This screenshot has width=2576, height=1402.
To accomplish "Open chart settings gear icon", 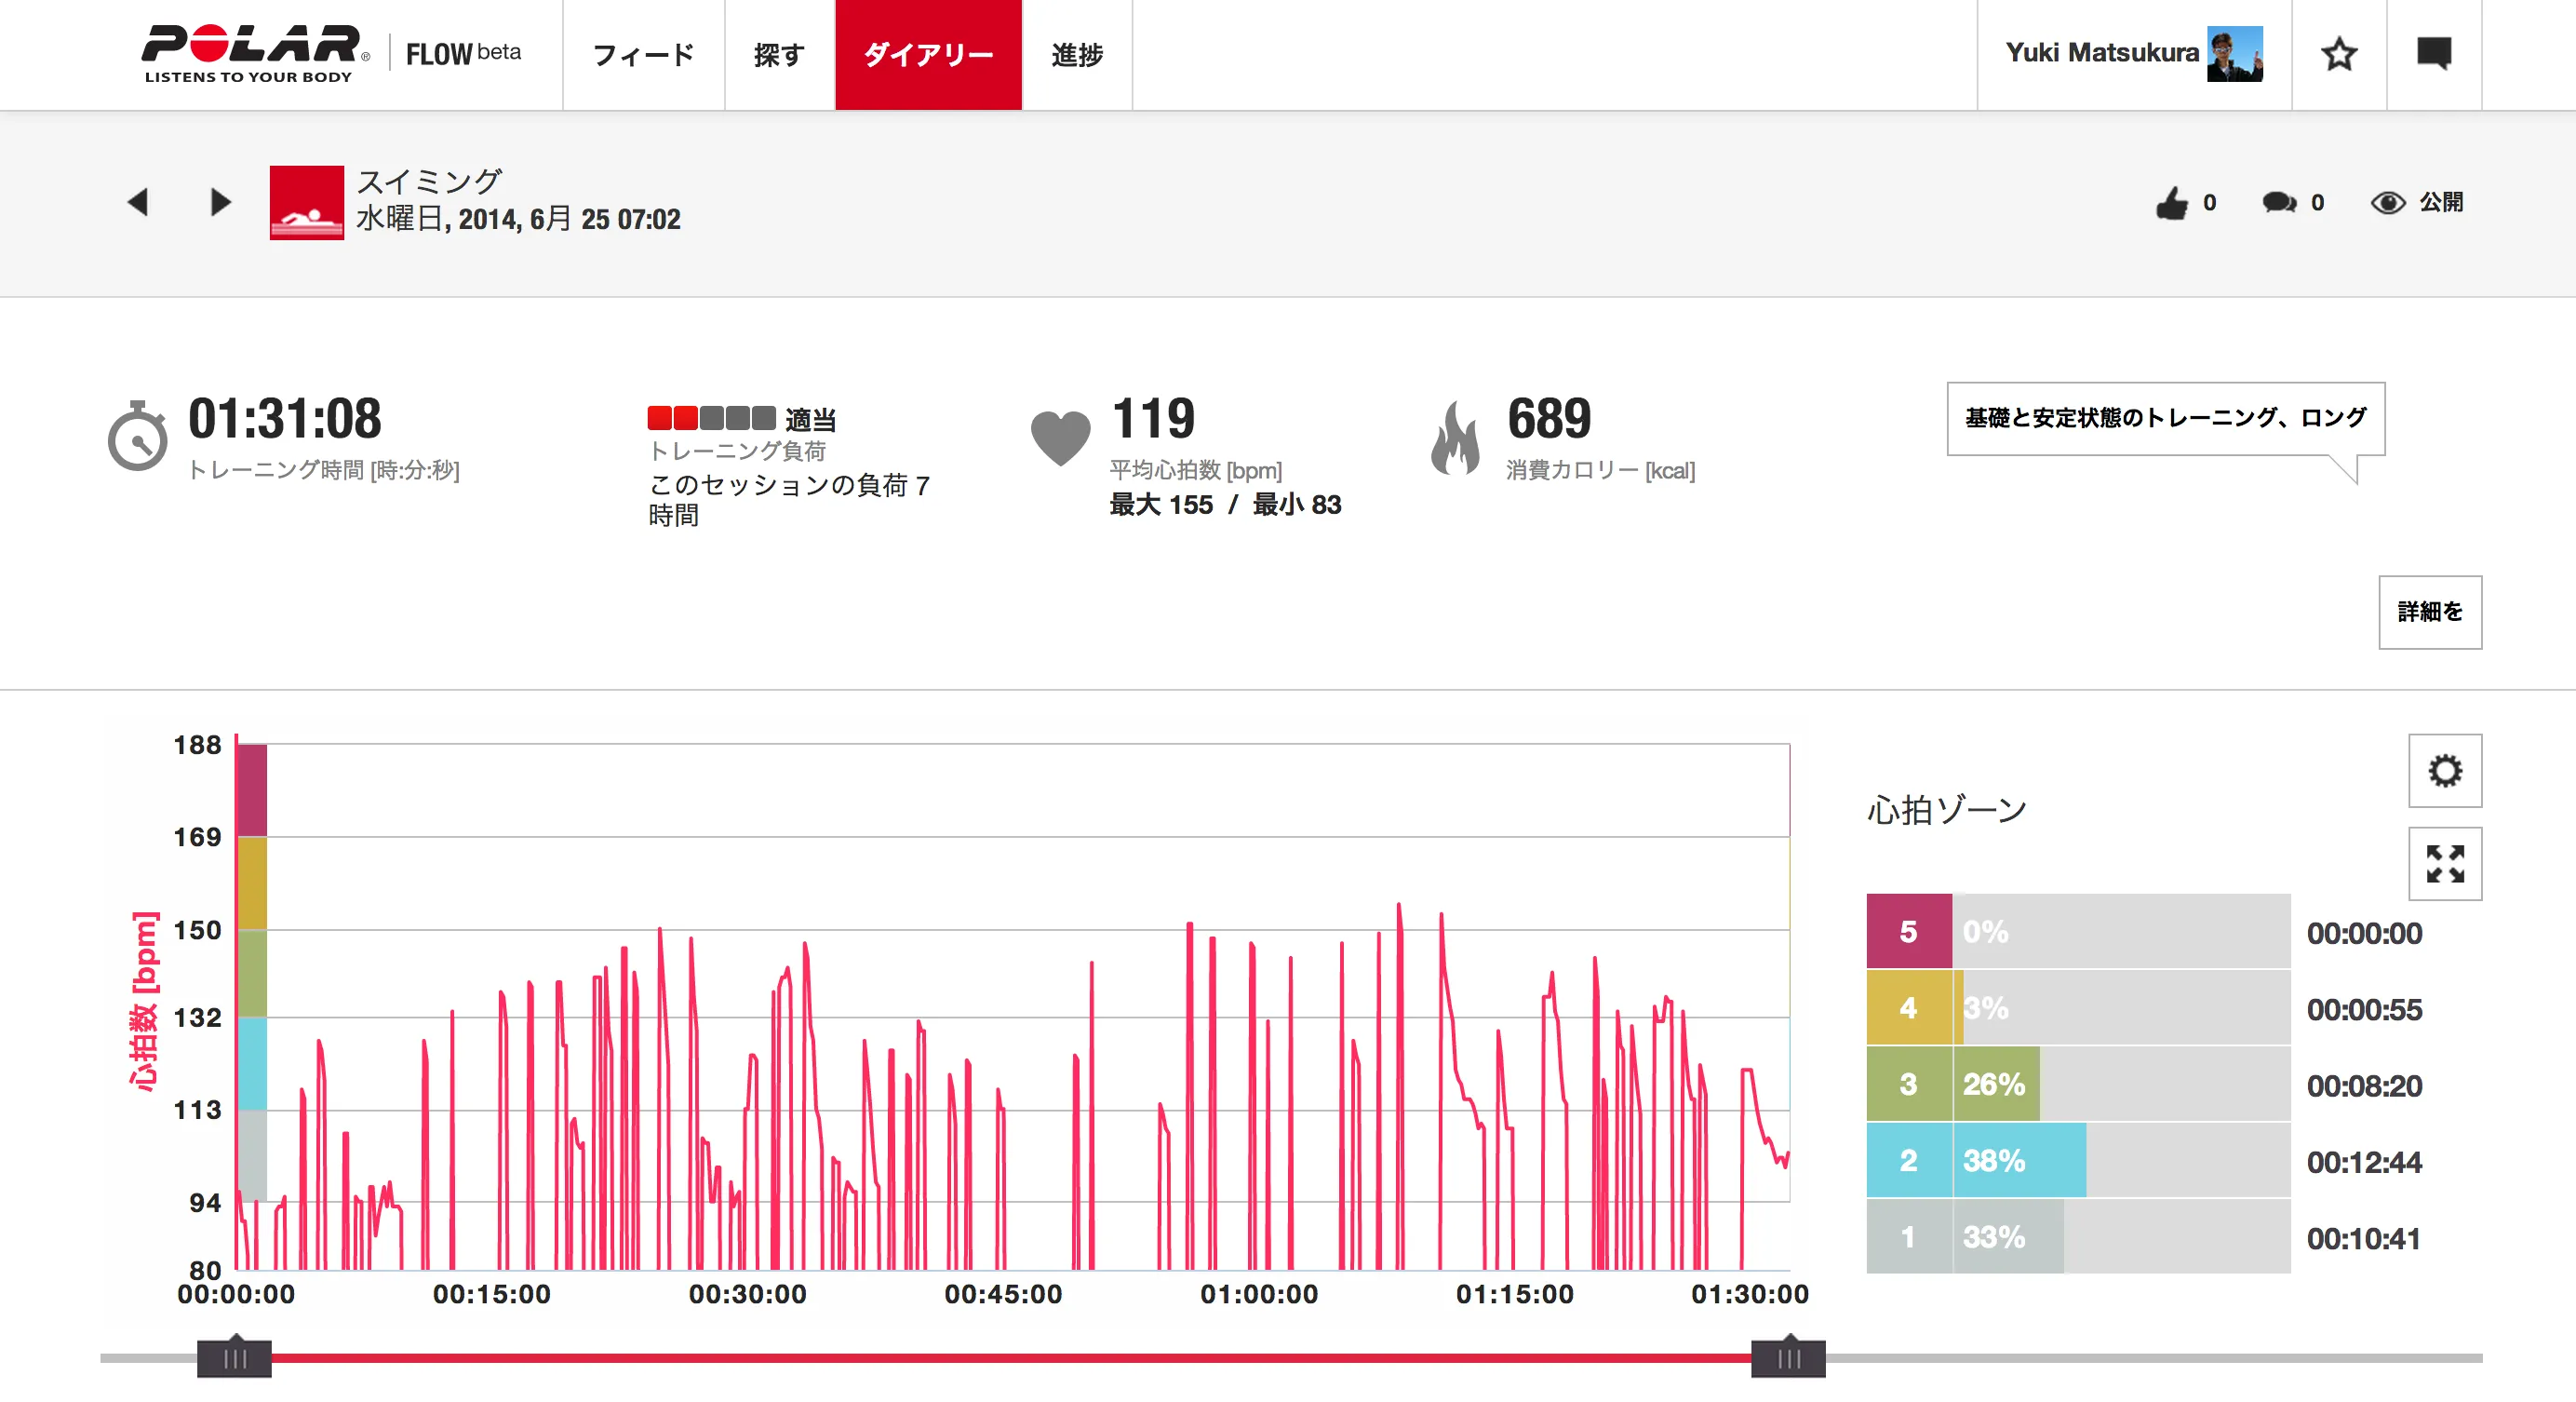I will point(2444,771).
